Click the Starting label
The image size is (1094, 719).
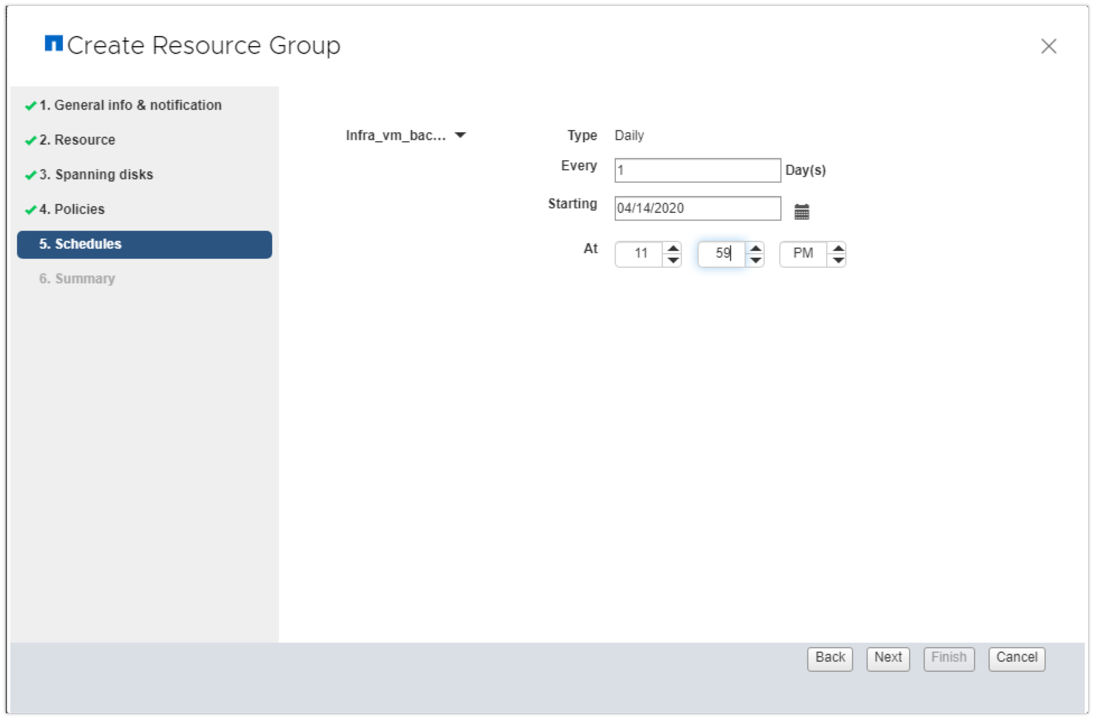tap(572, 204)
